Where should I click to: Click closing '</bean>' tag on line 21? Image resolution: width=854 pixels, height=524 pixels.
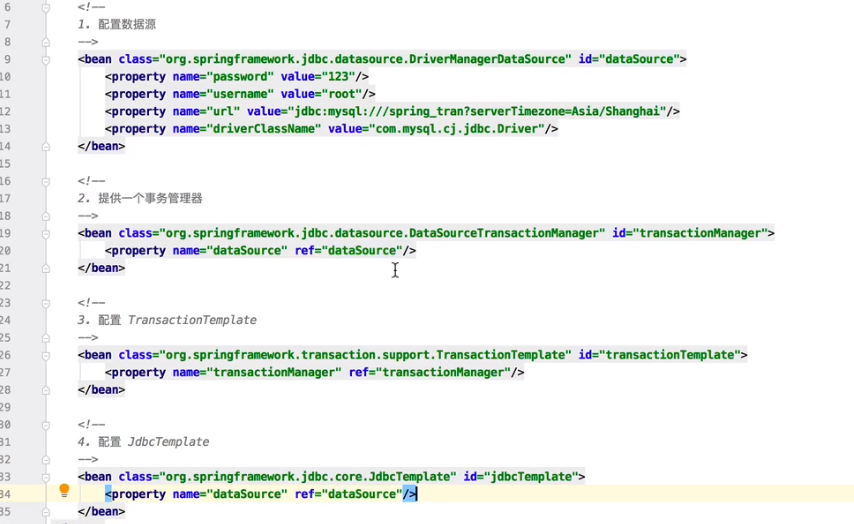click(101, 268)
